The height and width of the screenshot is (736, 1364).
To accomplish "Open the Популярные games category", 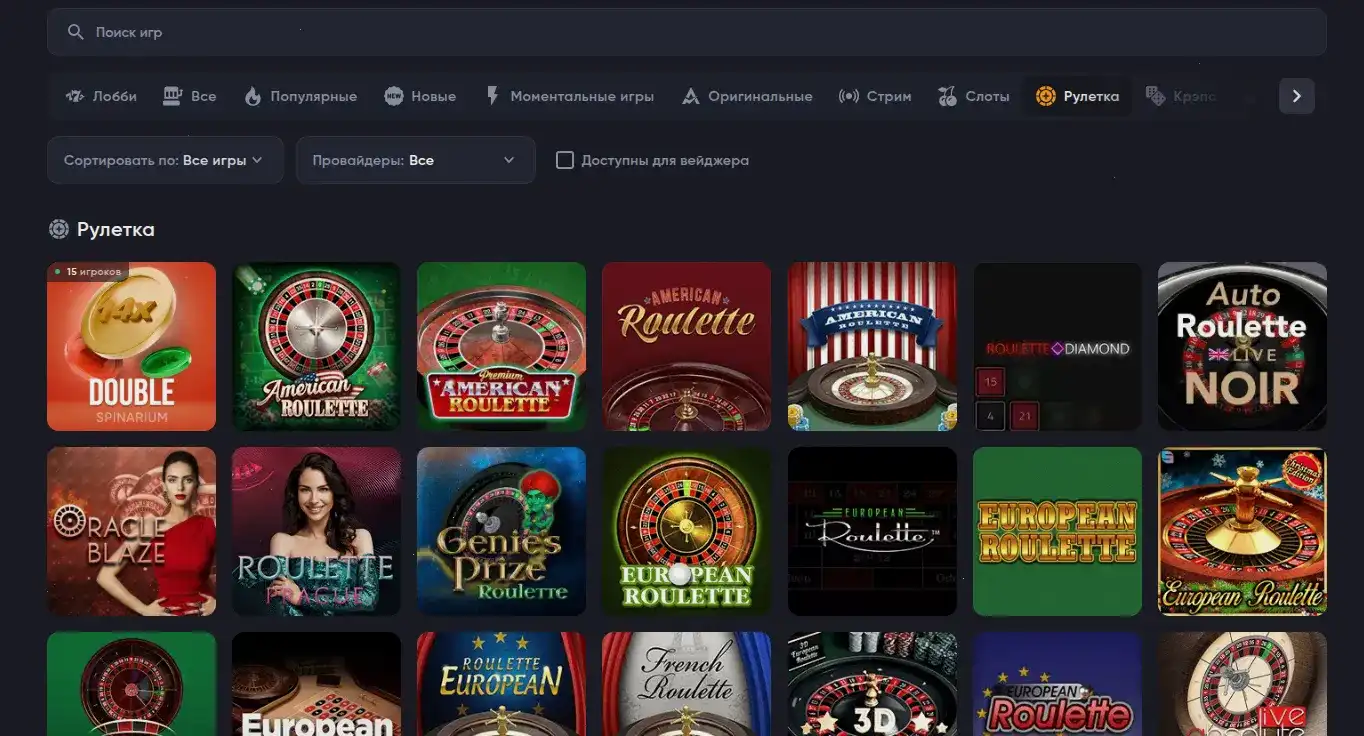I will pyautogui.click(x=301, y=96).
